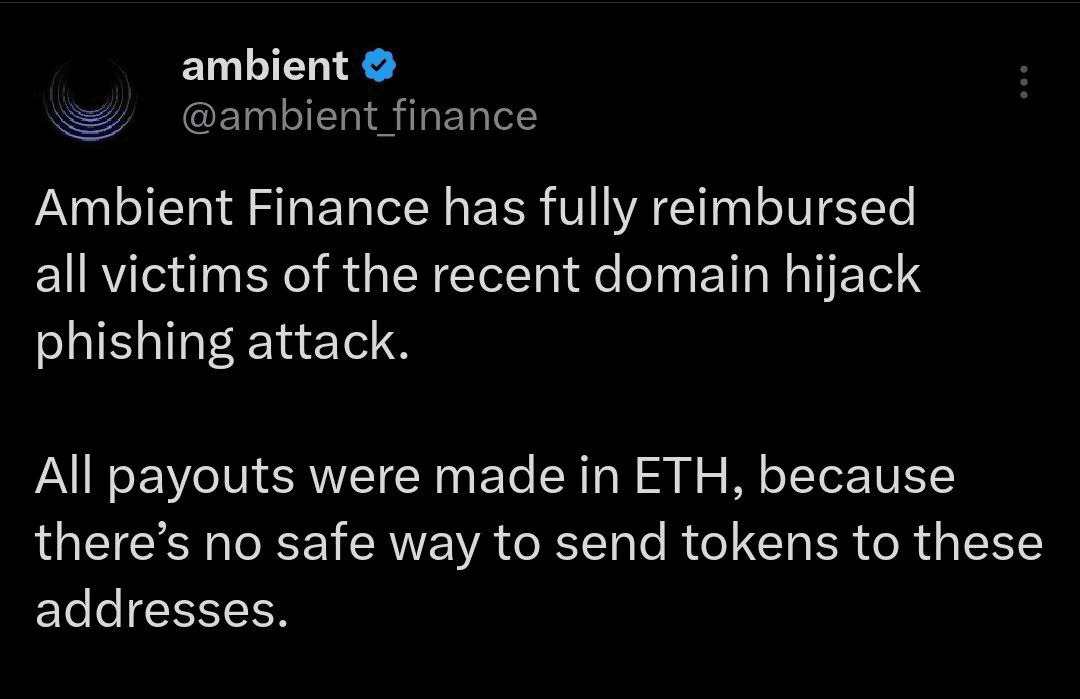Click the words "were made"
Image resolution: width=1080 pixels, height=699 pixels.
pyautogui.click(x=437, y=477)
